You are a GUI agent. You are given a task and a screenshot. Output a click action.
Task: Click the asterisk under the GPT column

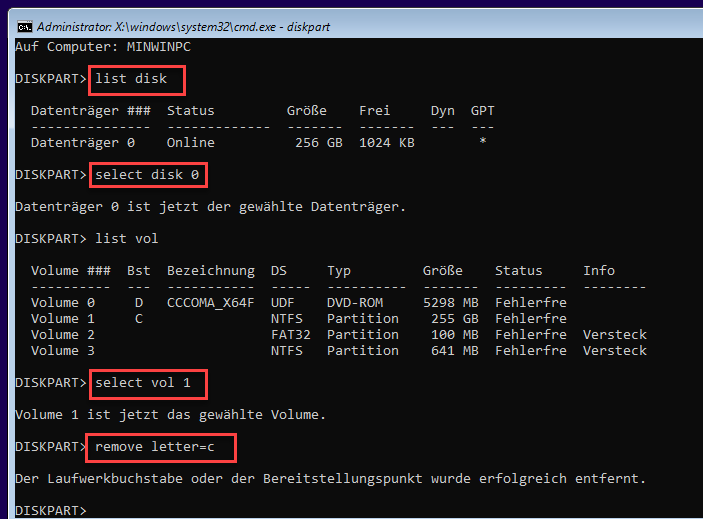[483, 141]
